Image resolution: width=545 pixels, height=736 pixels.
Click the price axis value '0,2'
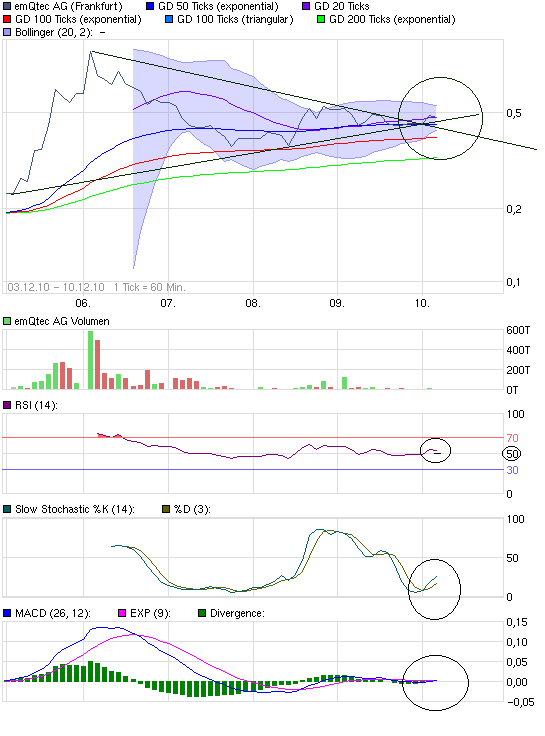coord(514,209)
